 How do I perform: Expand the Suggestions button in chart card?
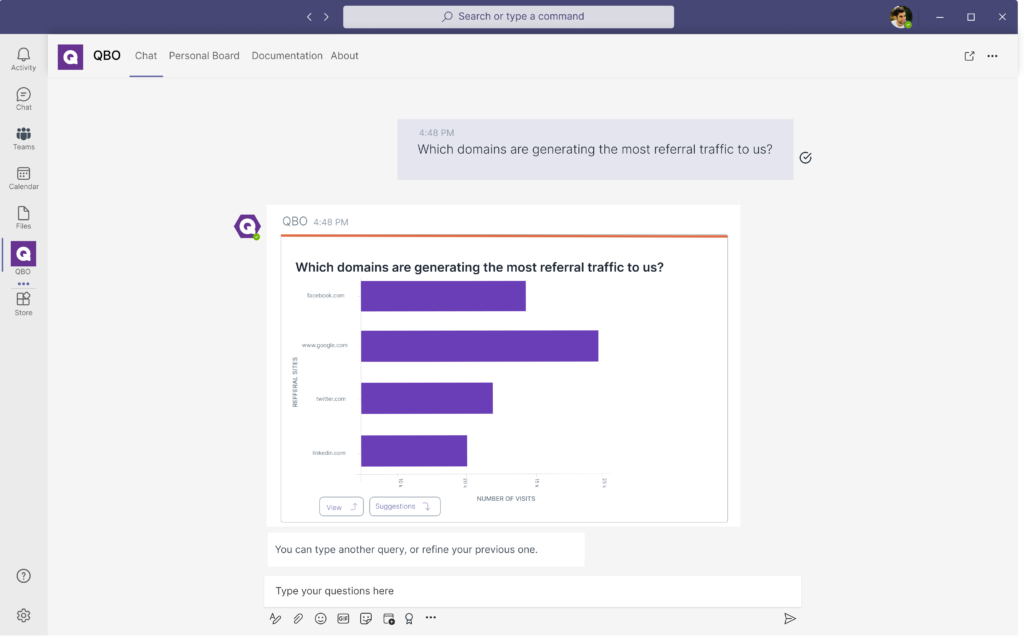pyautogui.click(x=404, y=506)
